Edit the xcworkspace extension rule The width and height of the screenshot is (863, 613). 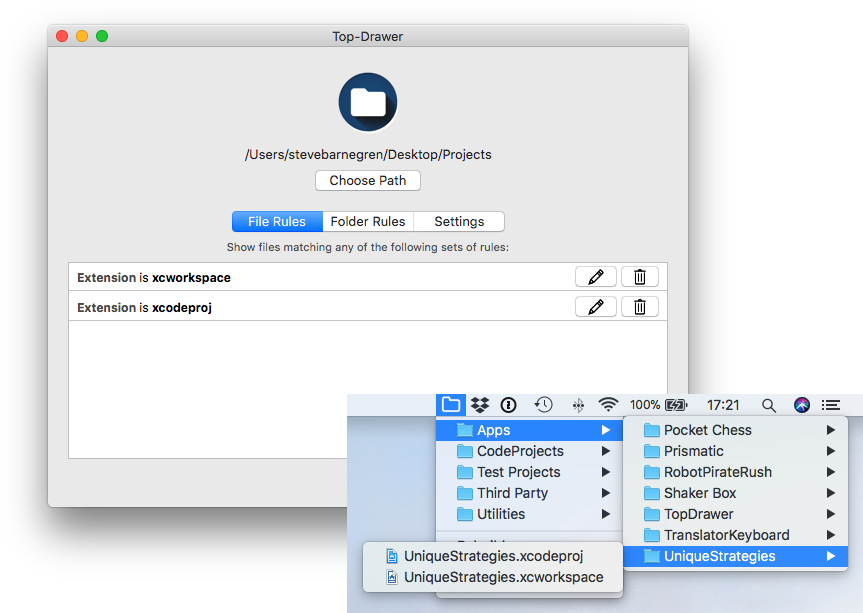(x=595, y=276)
